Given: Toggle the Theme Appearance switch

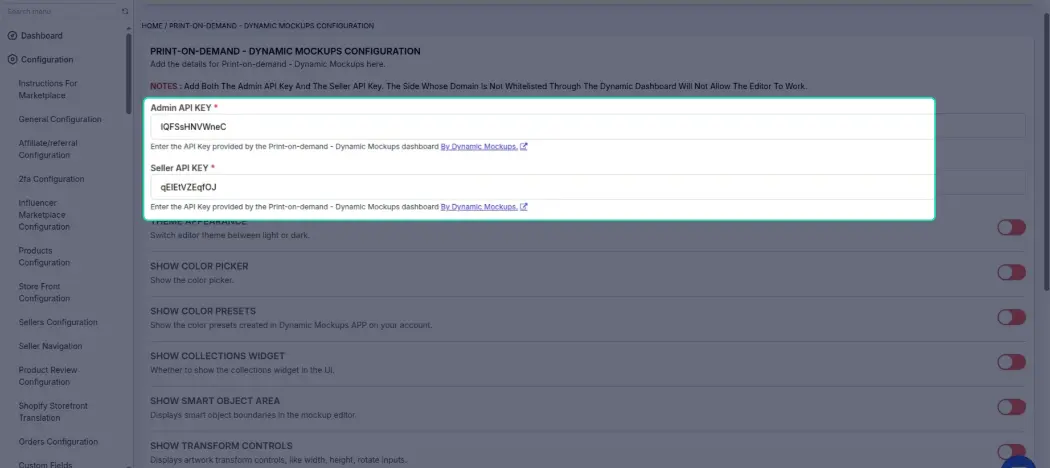Looking at the screenshot, I should [1011, 228].
